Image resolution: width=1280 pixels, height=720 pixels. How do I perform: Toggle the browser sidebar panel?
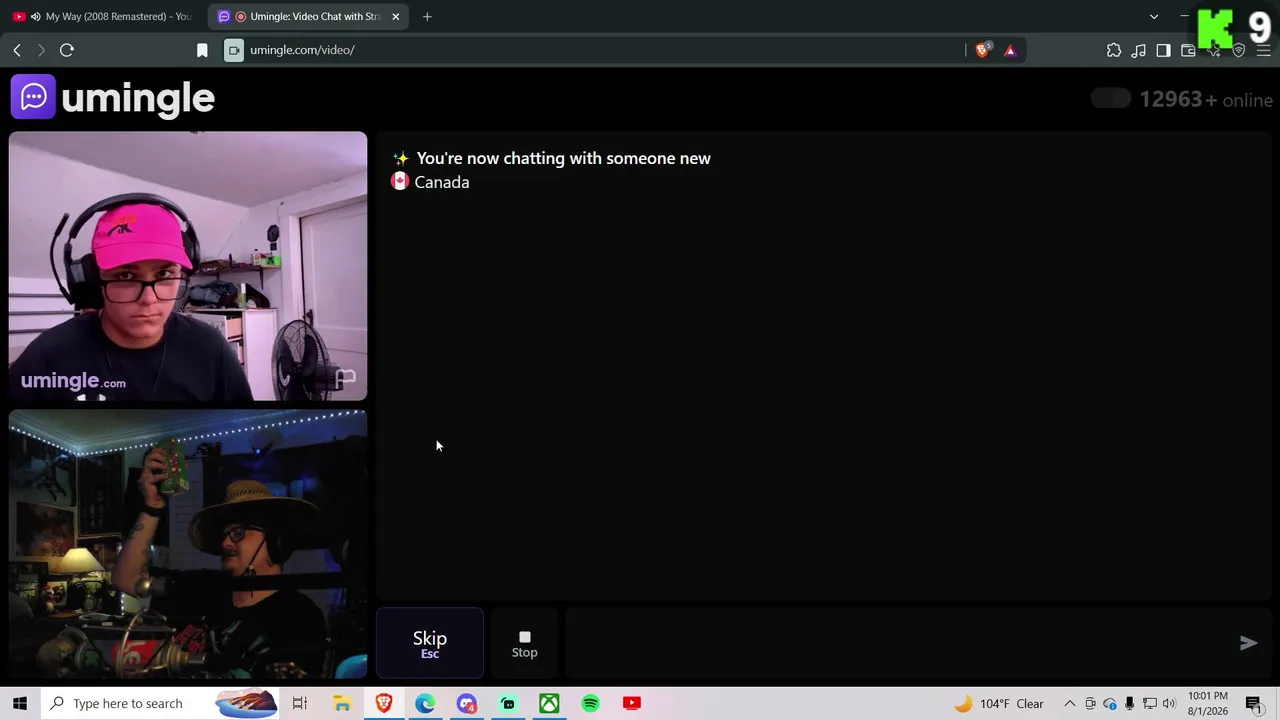(x=1163, y=50)
